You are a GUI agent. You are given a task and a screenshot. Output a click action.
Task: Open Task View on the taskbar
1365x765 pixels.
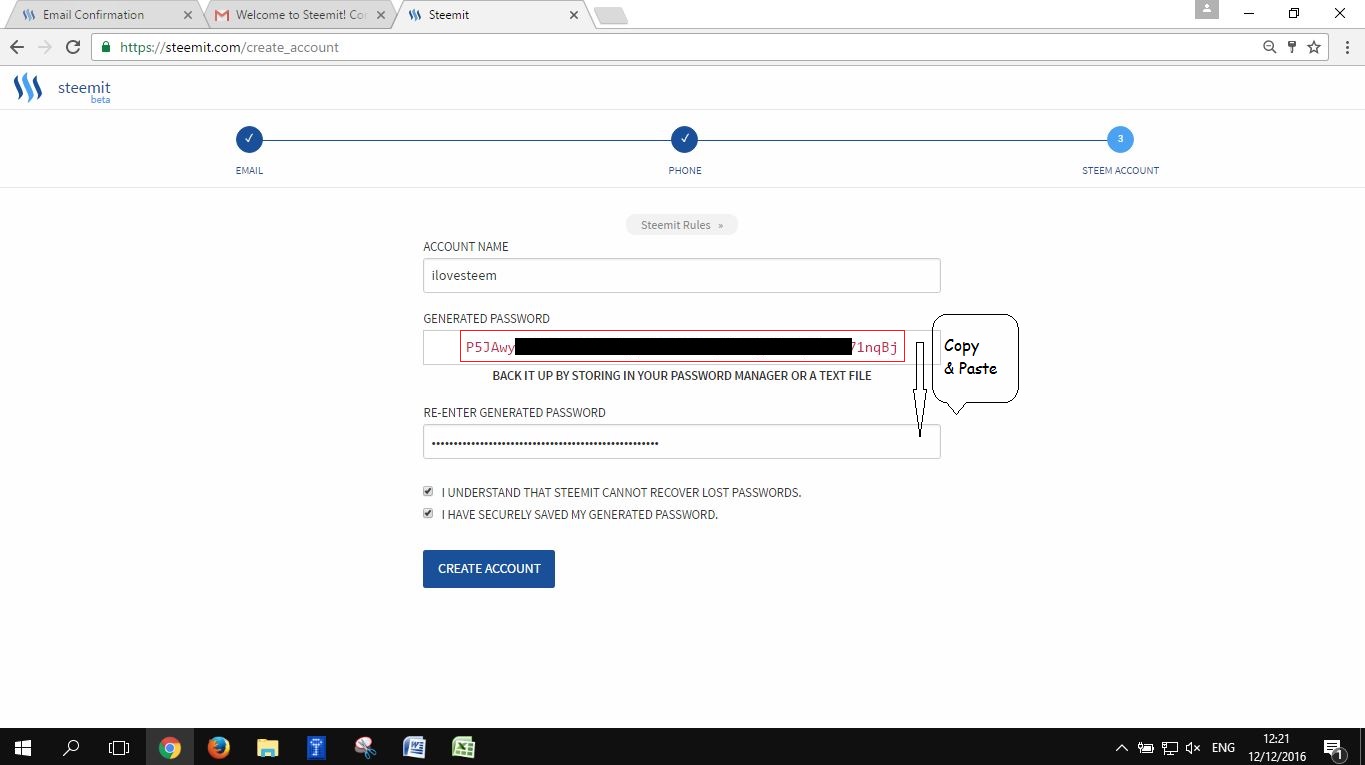coord(119,747)
